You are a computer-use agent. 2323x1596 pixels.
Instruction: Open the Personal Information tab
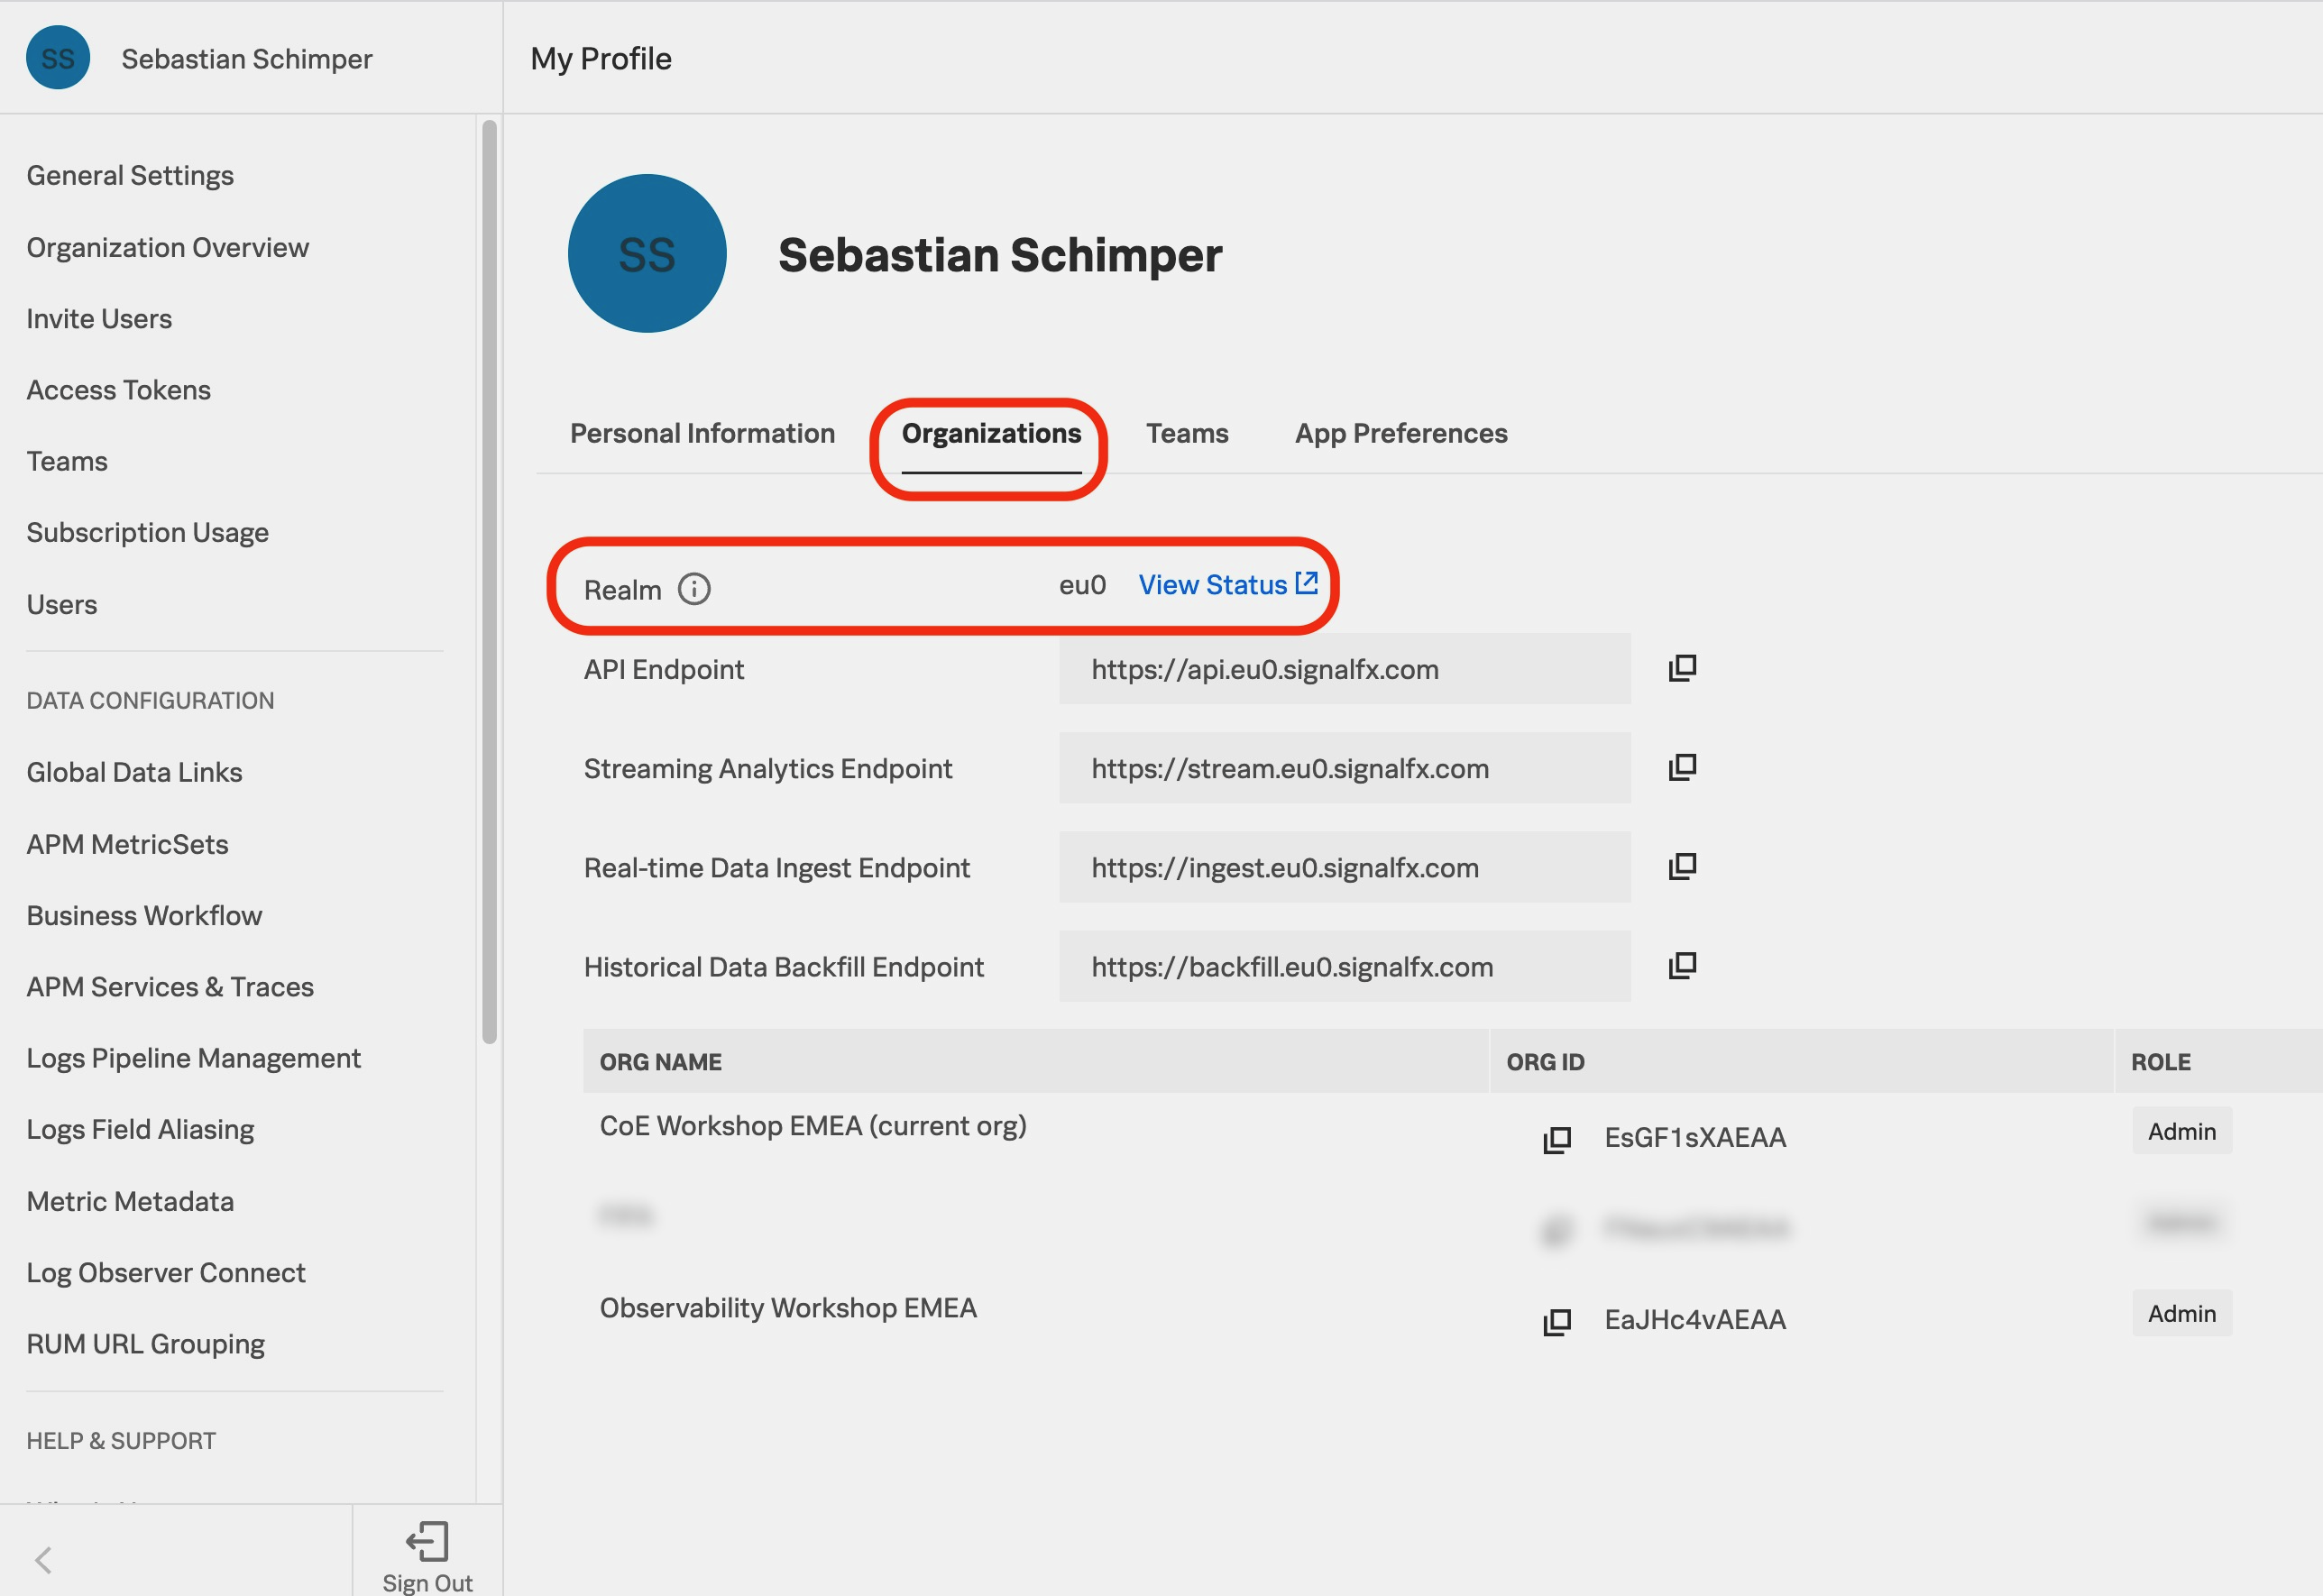point(702,433)
